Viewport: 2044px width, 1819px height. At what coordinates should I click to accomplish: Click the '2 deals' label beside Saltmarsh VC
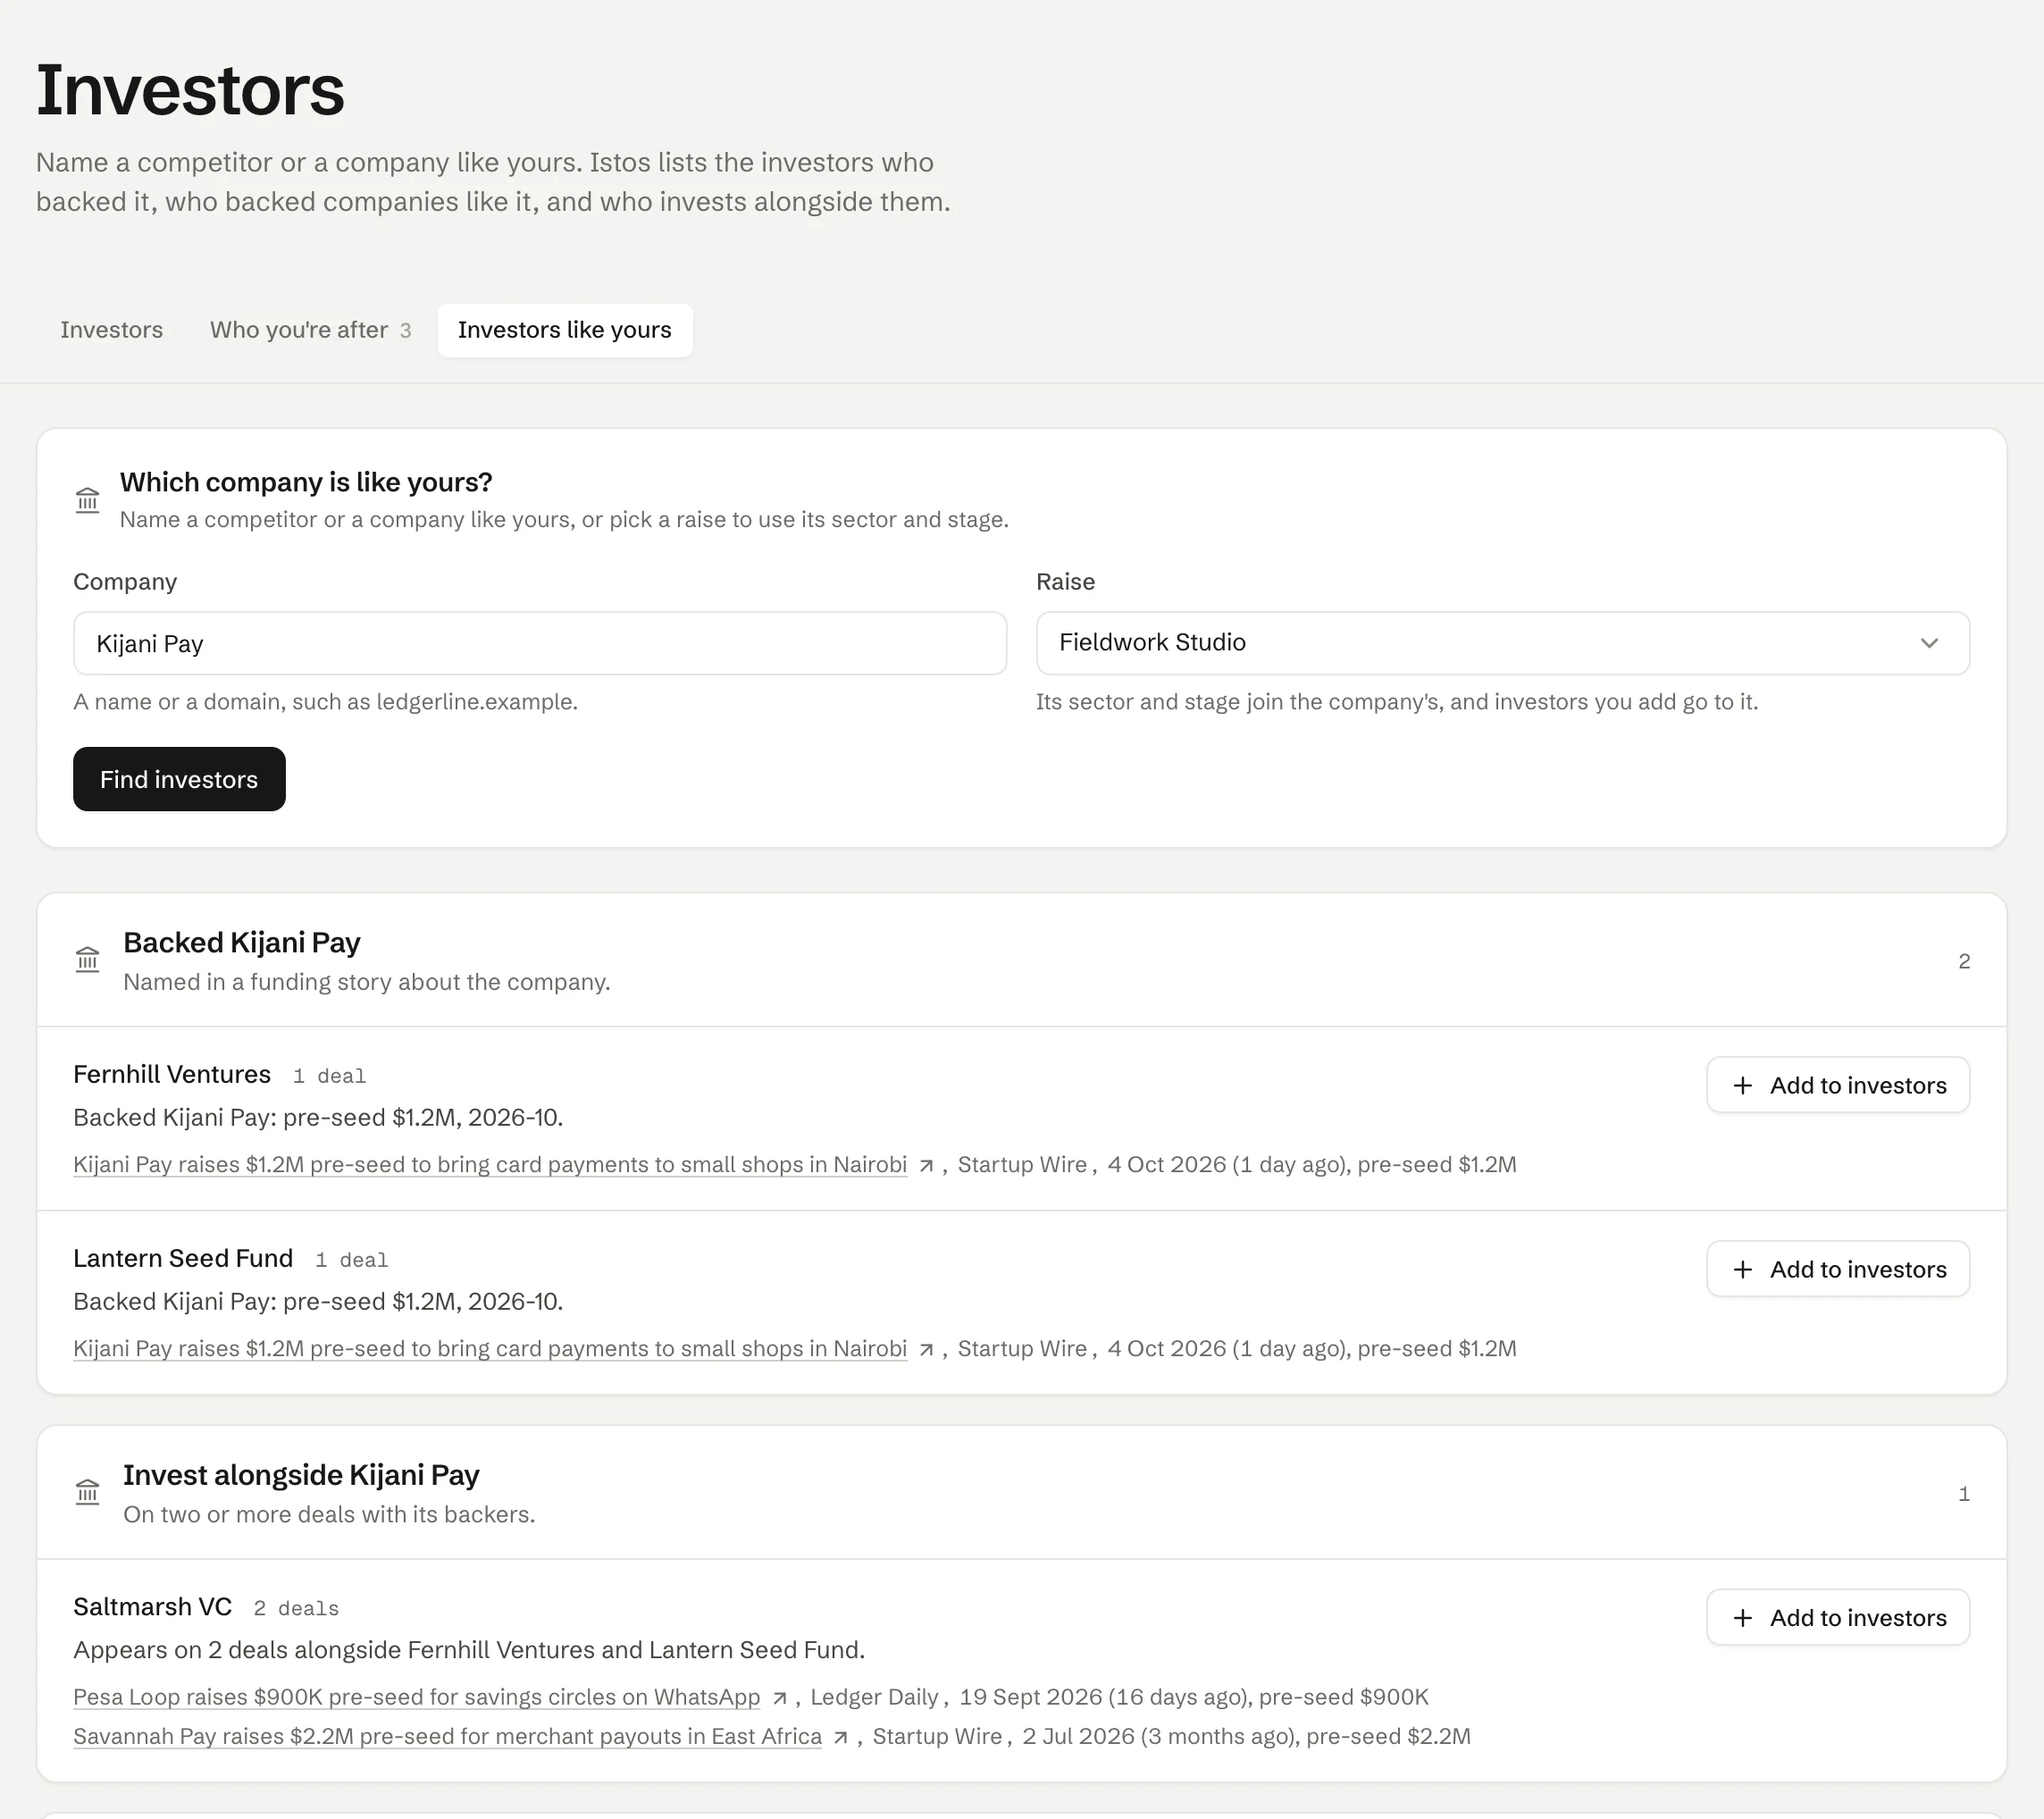[296, 1608]
